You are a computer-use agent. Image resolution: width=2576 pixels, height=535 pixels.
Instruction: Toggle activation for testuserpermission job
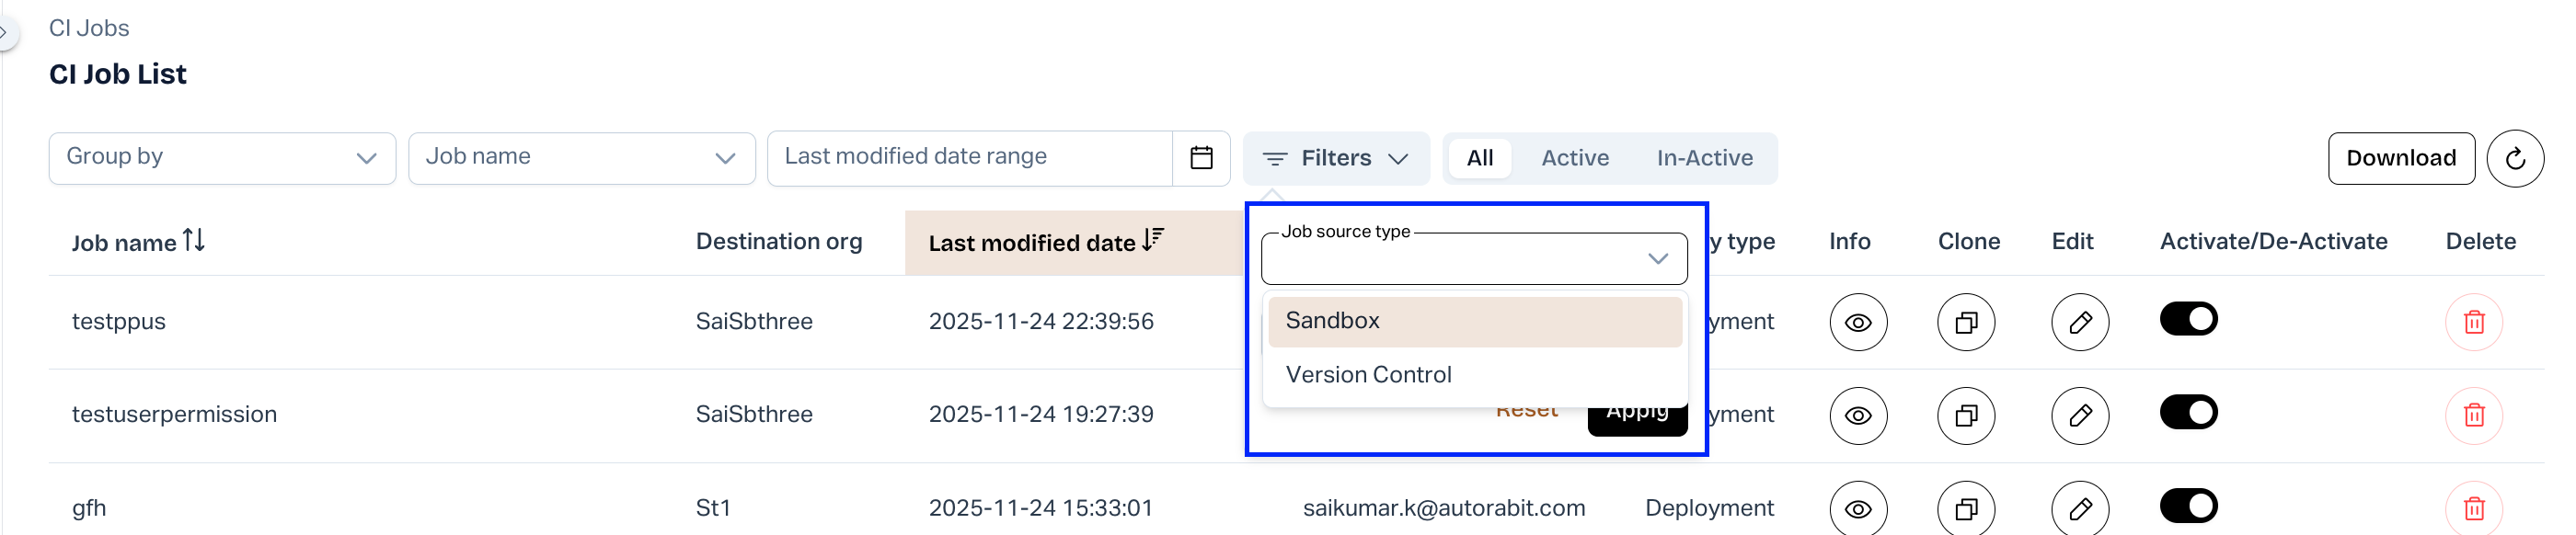tap(2188, 412)
